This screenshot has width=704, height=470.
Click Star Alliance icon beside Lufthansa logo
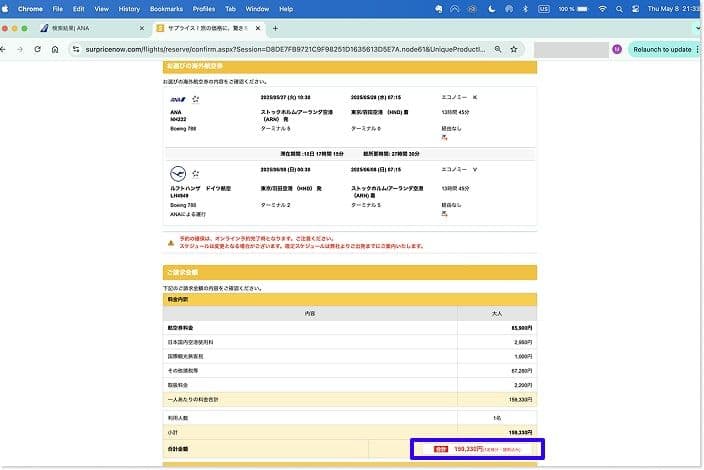pos(196,173)
